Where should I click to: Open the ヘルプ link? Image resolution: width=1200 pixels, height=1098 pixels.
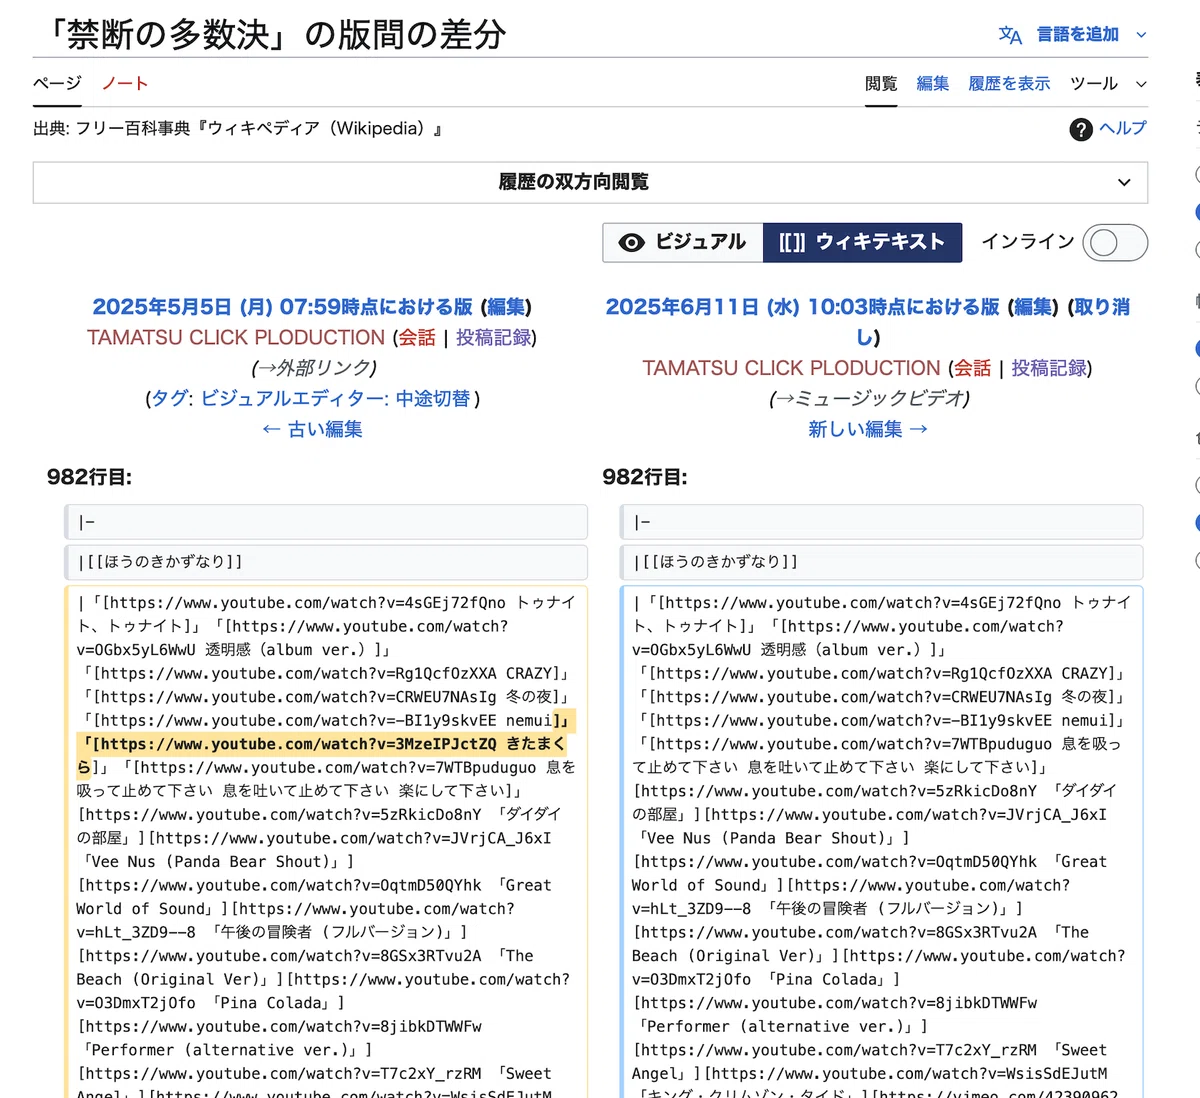[x=1123, y=128]
